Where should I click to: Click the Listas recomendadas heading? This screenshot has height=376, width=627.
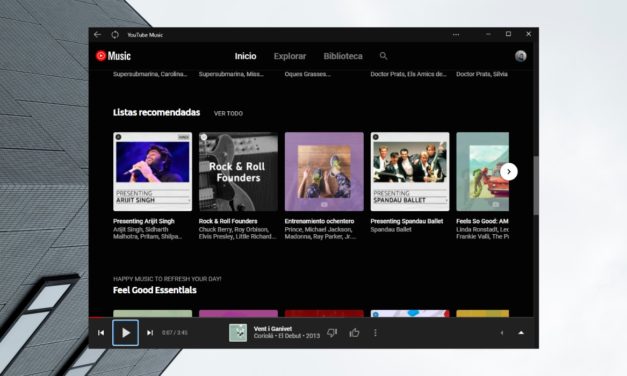pos(156,112)
